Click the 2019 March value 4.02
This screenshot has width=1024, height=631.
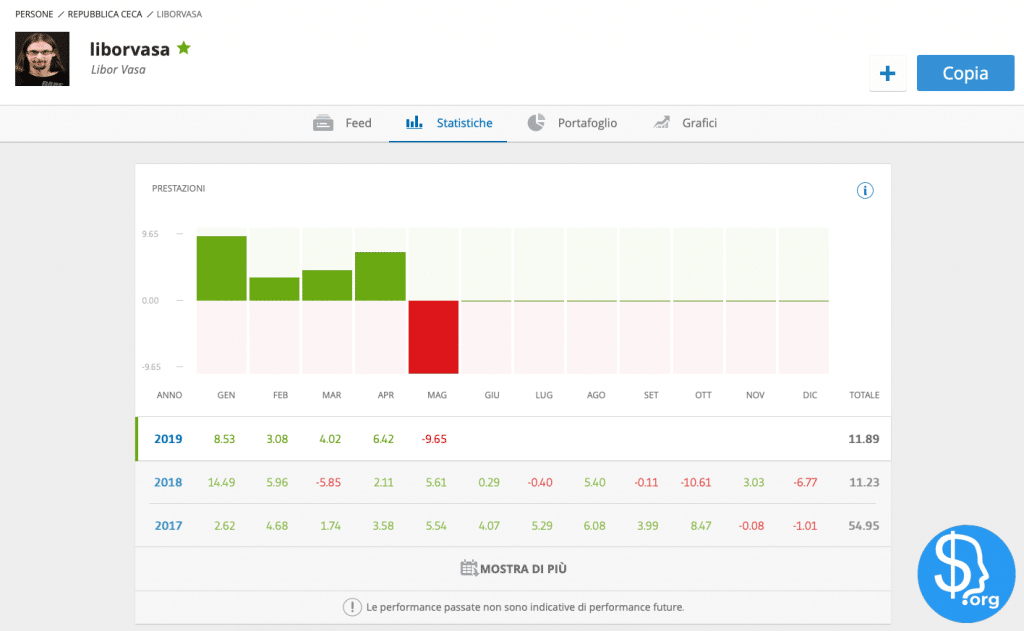[x=330, y=439]
